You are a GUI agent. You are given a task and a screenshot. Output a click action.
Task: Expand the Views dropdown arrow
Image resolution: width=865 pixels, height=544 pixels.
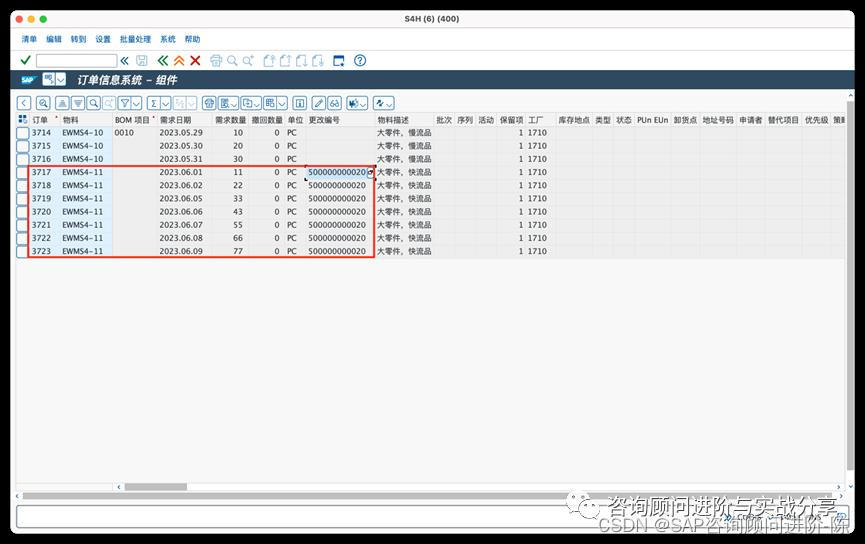(234, 103)
